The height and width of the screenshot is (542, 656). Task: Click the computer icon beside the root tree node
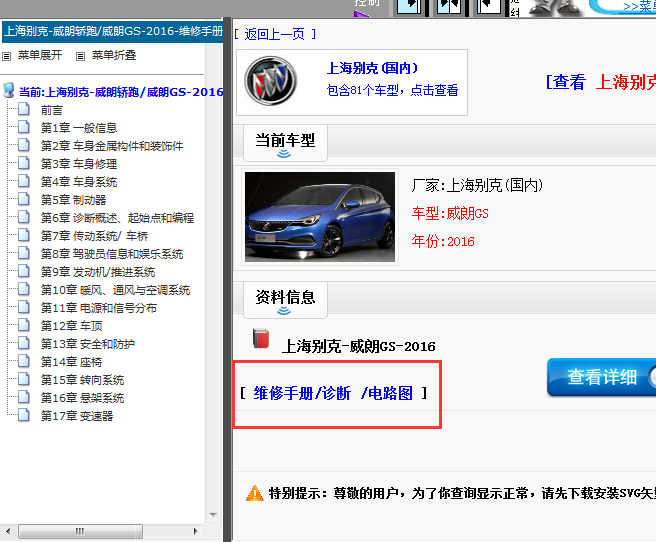pyautogui.click(x=8, y=90)
